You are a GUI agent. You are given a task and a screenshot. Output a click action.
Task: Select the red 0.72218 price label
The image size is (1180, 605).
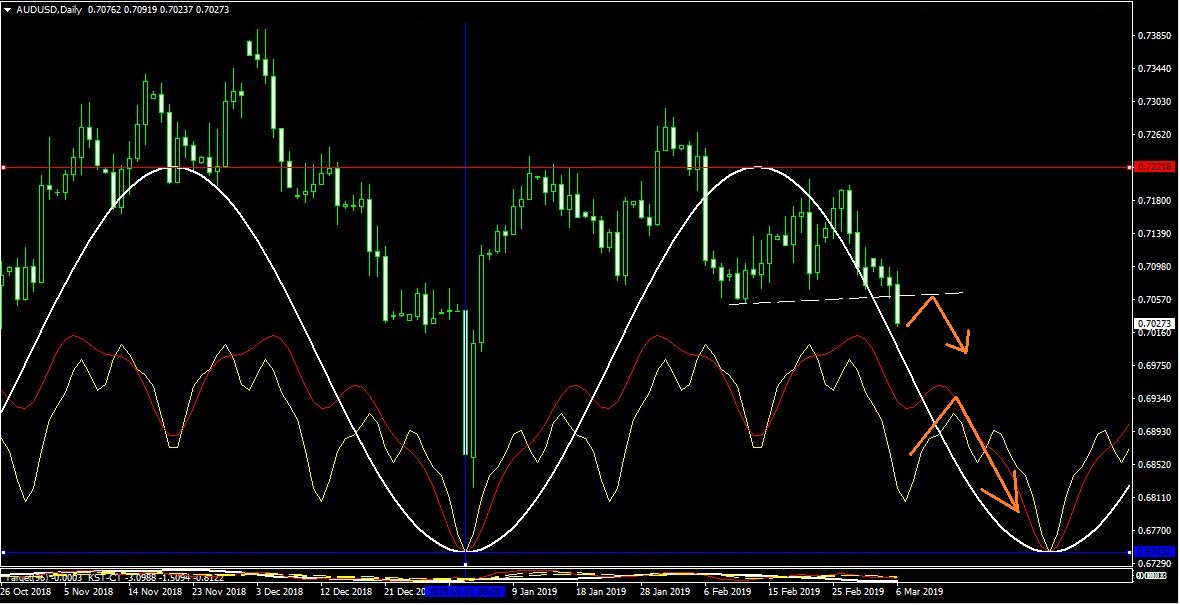1155,167
